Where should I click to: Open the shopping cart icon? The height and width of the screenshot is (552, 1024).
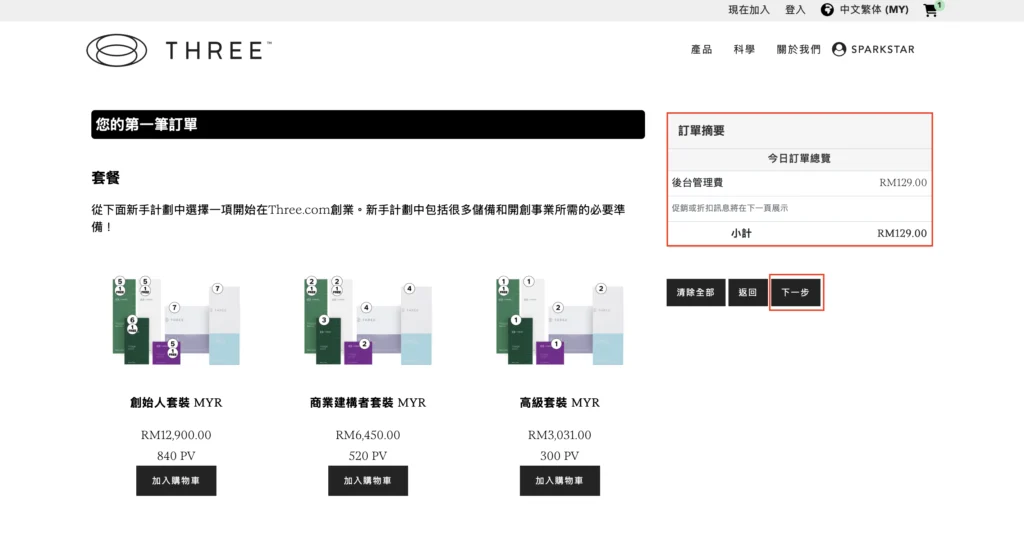point(931,10)
